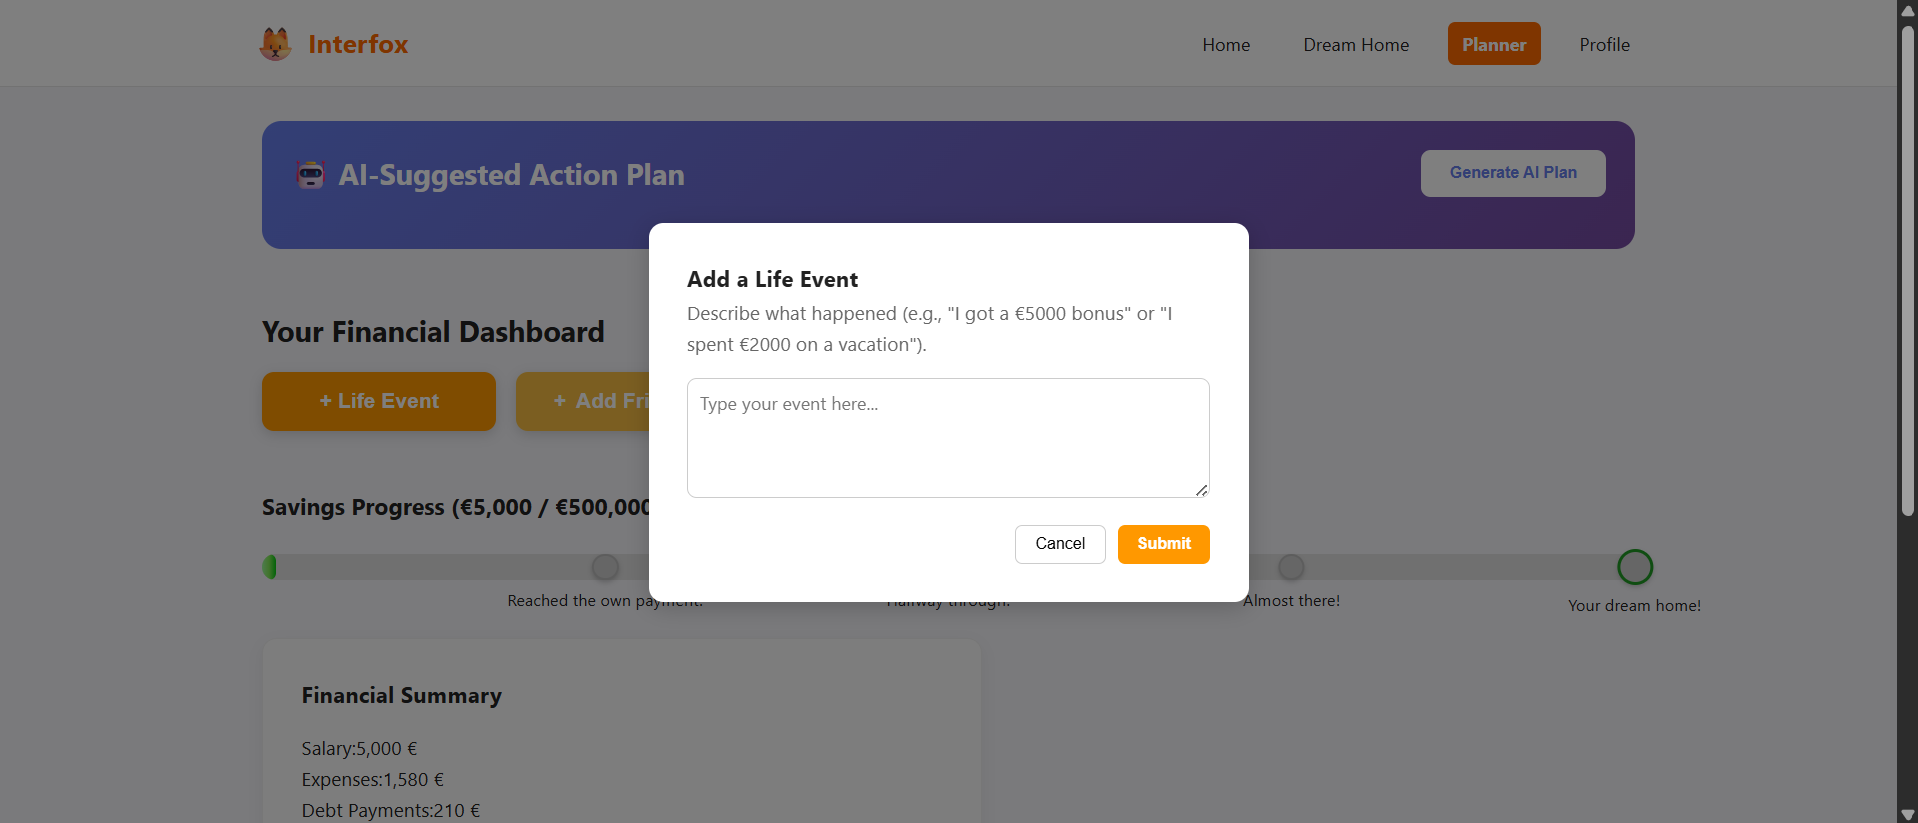Focus the life event text area
The height and width of the screenshot is (823, 1918).
(947, 437)
